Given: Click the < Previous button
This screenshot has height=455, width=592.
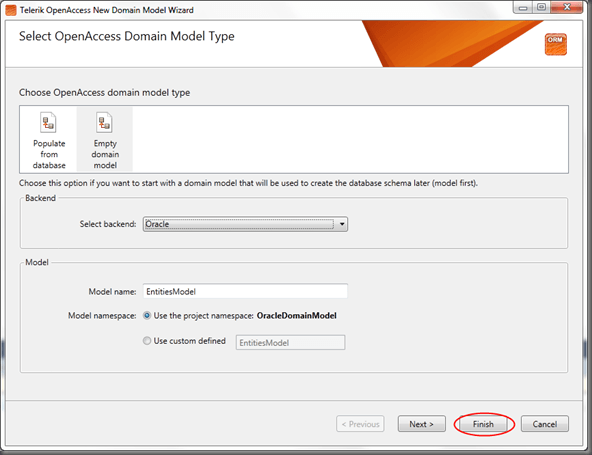Looking at the screenshot, I should click(360, 424).
